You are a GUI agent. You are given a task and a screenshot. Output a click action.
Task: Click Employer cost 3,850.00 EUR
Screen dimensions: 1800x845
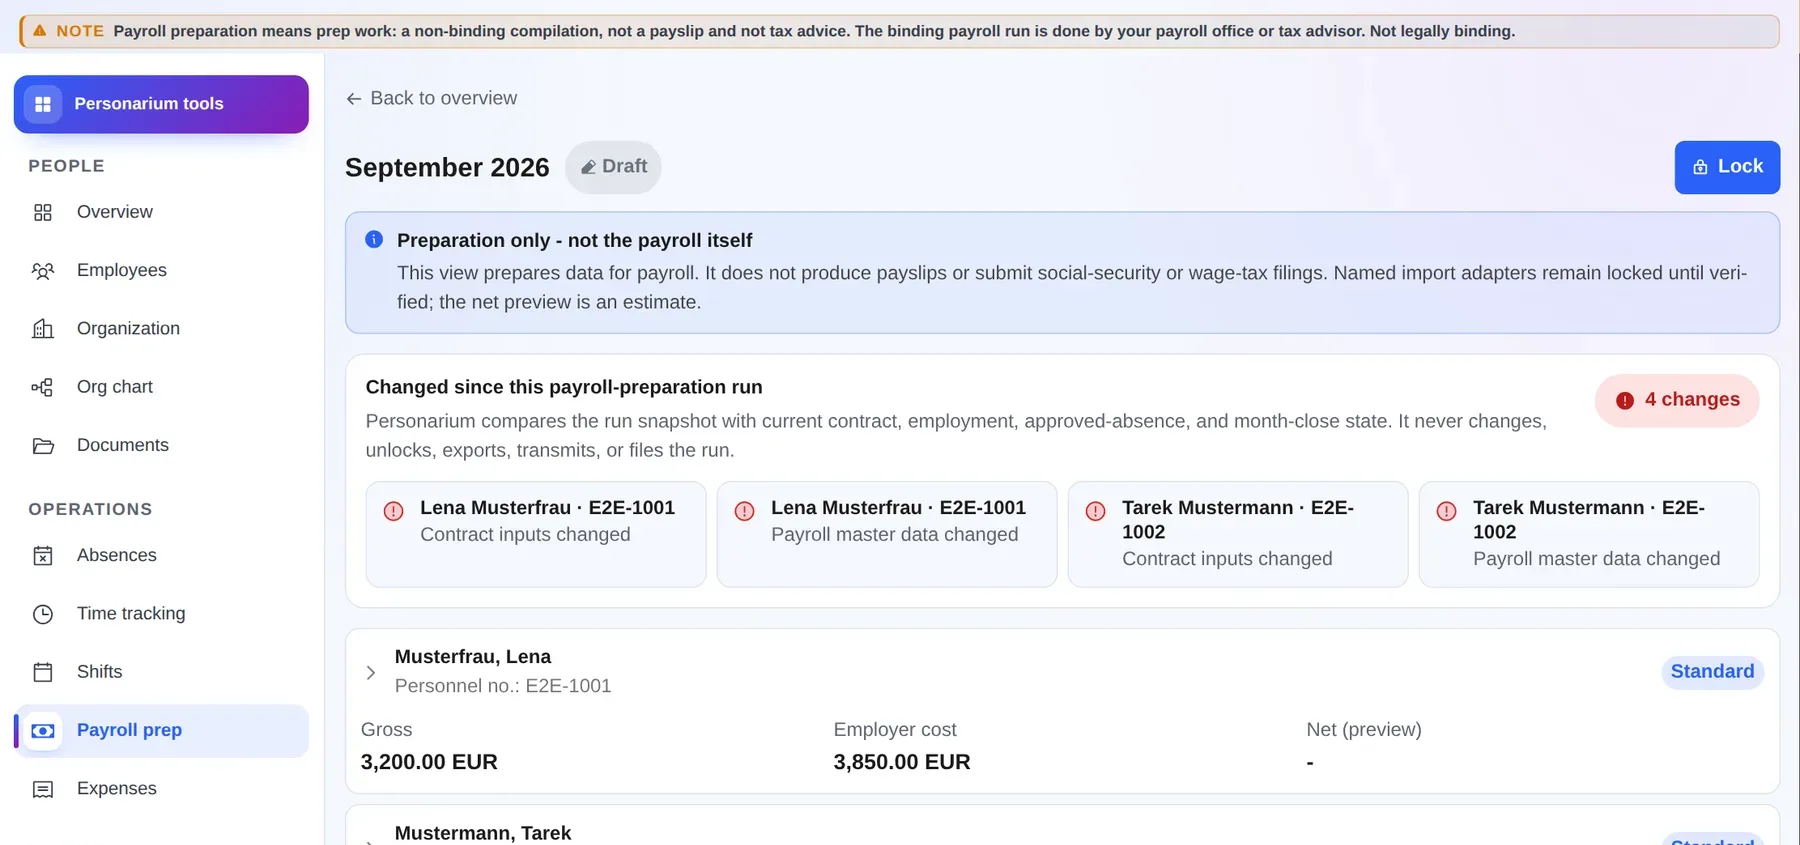902,762
